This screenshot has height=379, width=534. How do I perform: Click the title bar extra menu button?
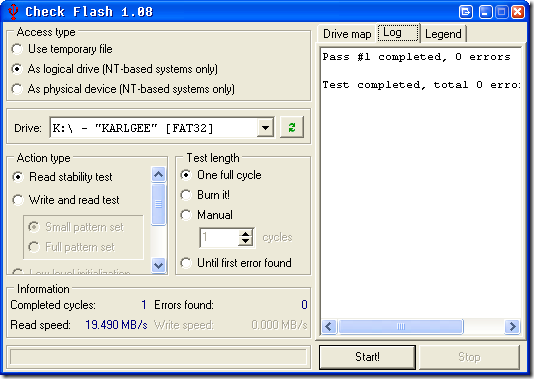[x=466, y=12]
